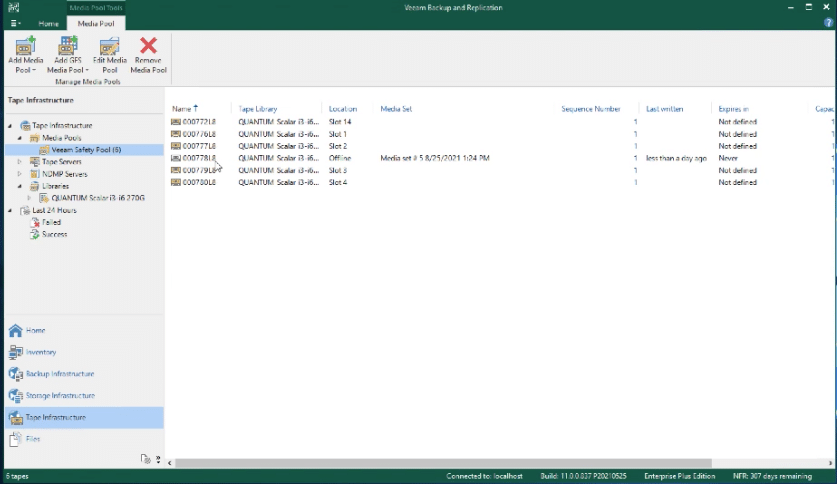The width and height of the screenshot is (837, 484).
Task: Select the Success sessions tree item
Action: pos(54,234)
